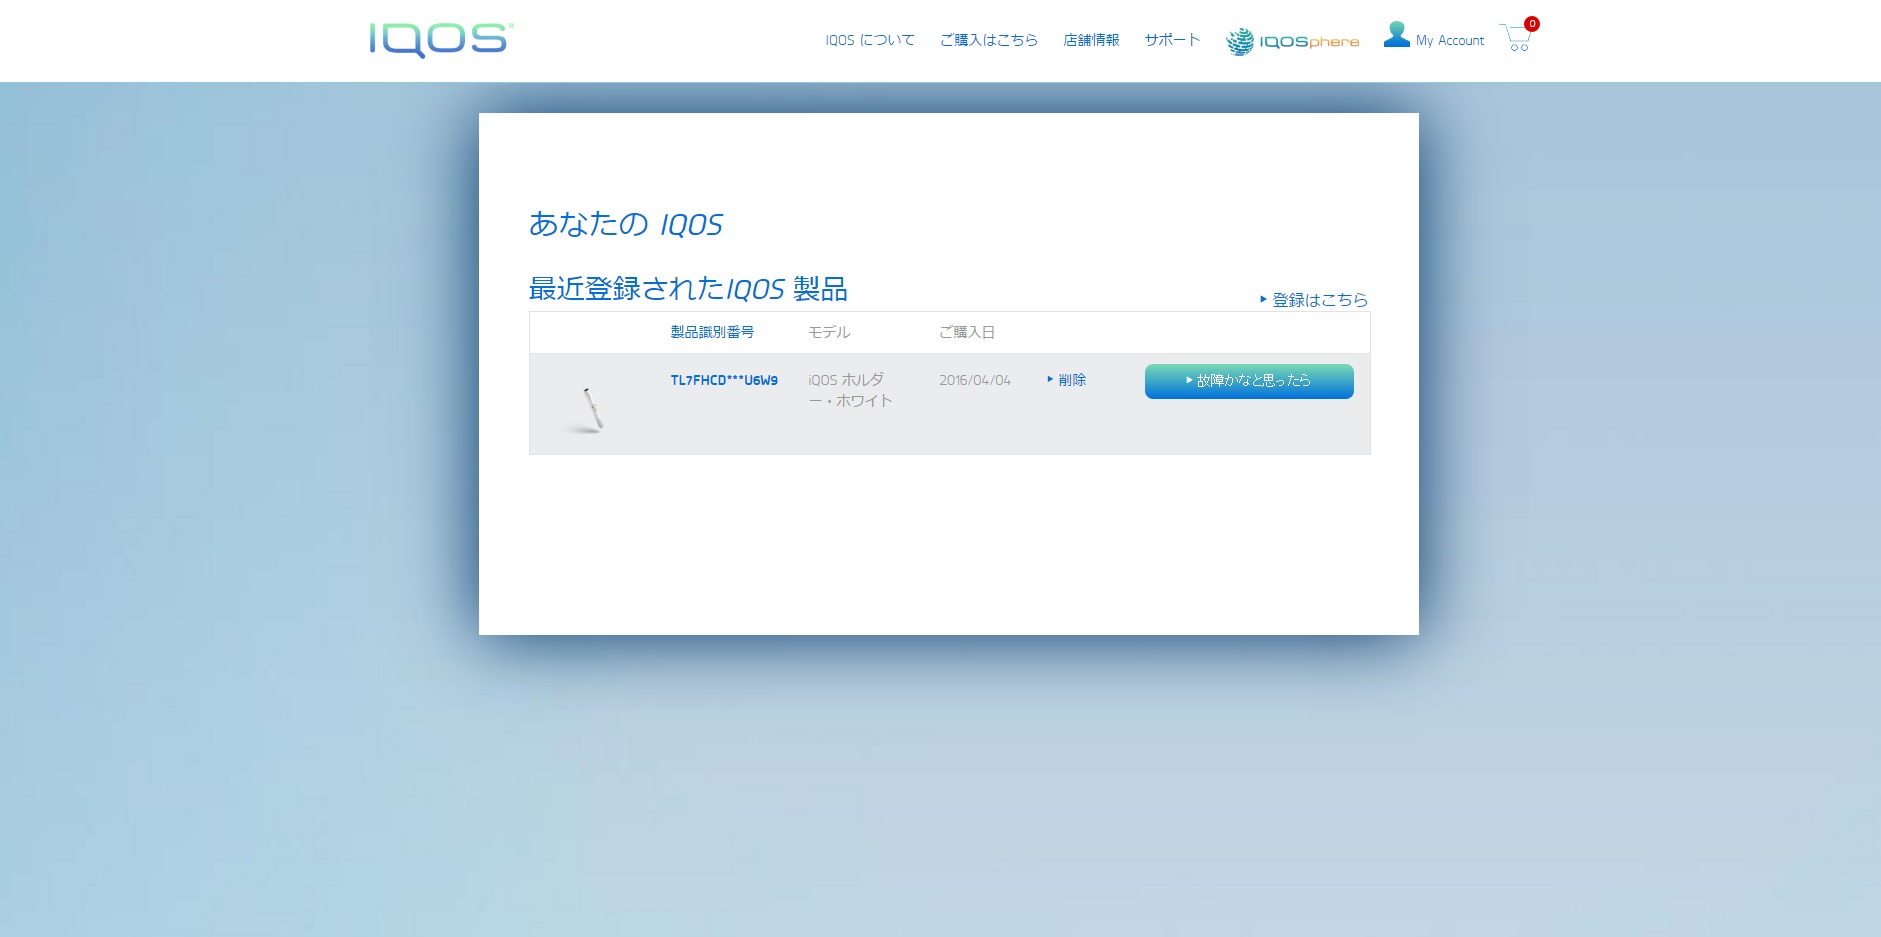This screenshot has height=937, width=1881.
Task: Open the IQOSphere page via its logo
Action: (x=1291, y=40)
